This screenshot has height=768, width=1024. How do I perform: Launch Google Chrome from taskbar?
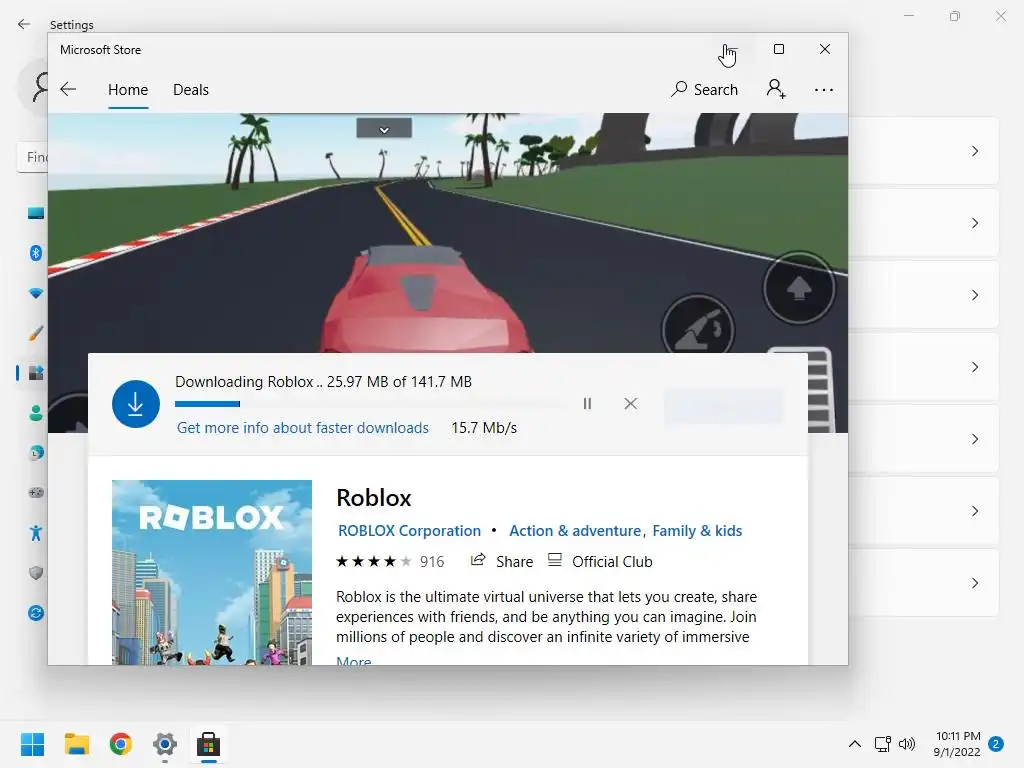coord(121,744)
